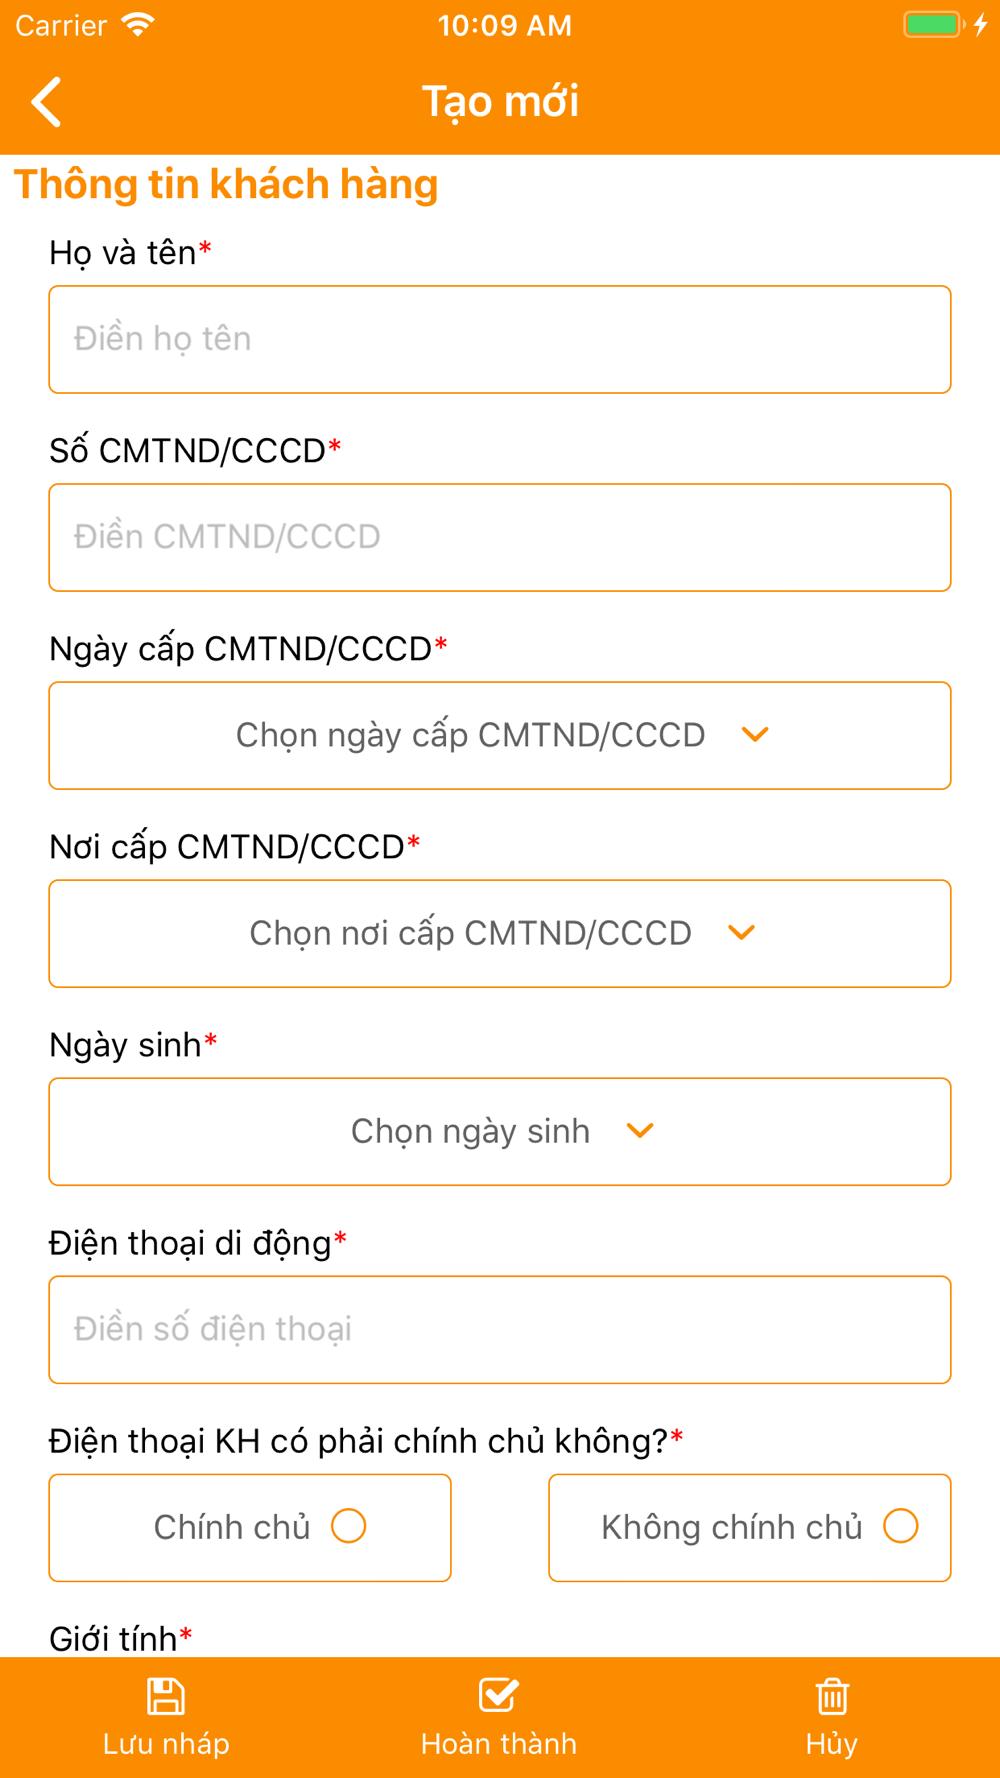1000x1778 pixels.
Task: Tap the chevron in the birth date field
Action: (x=640, y=1131)
